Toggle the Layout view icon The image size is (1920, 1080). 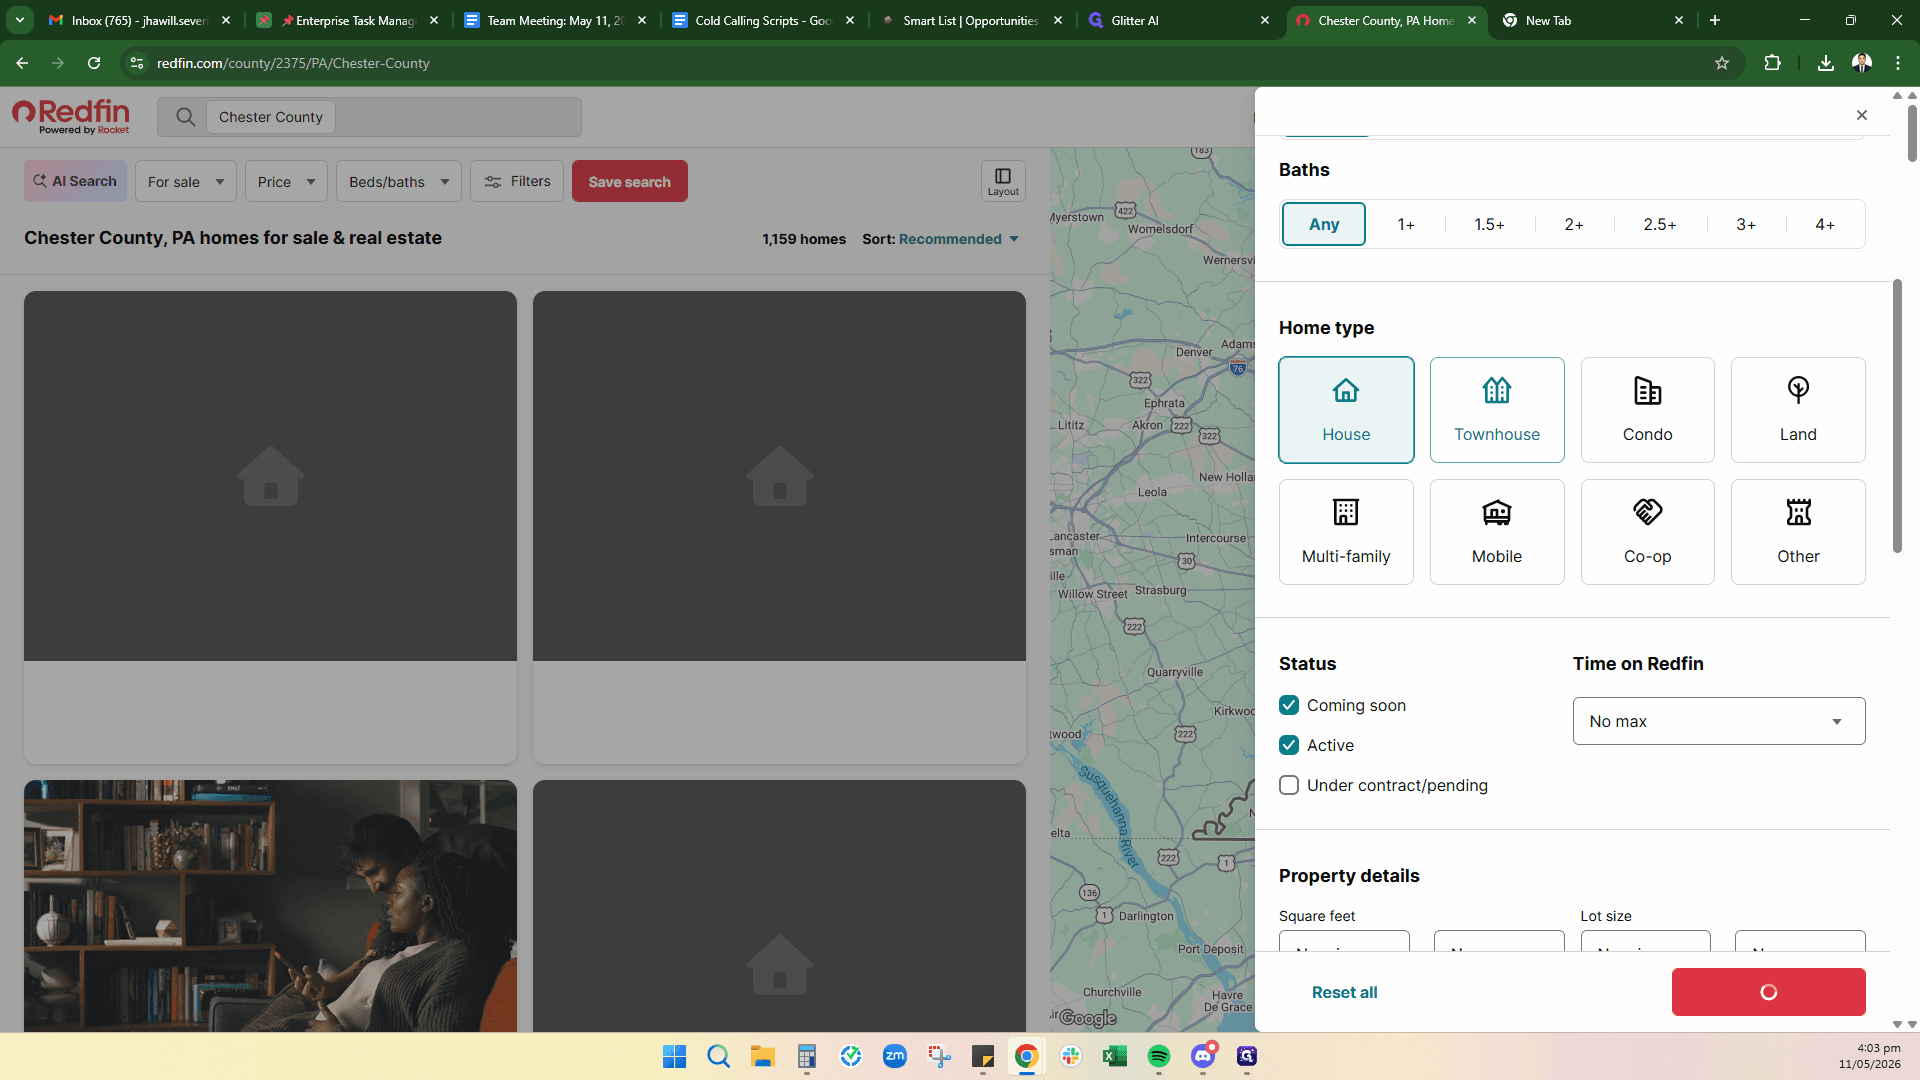(1003, 181)
